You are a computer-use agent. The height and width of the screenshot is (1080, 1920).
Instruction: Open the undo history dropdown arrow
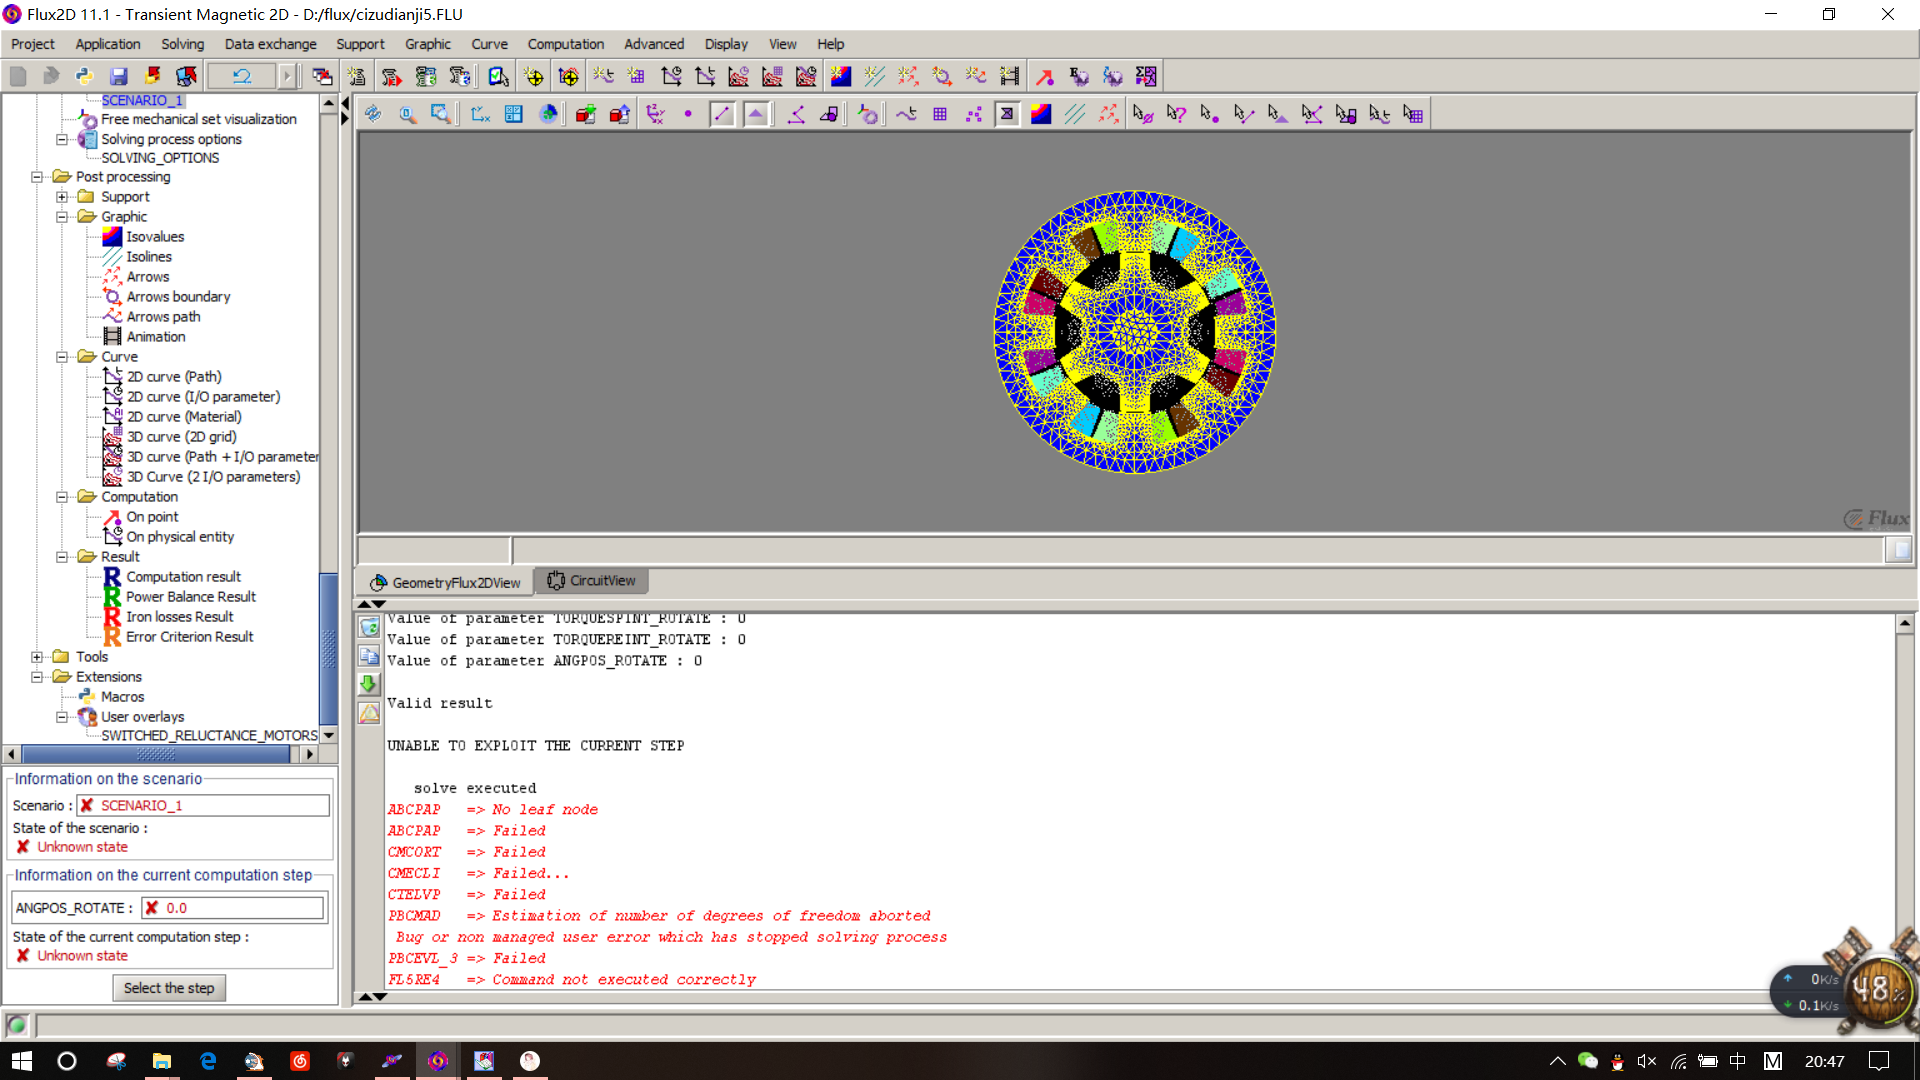287,76
